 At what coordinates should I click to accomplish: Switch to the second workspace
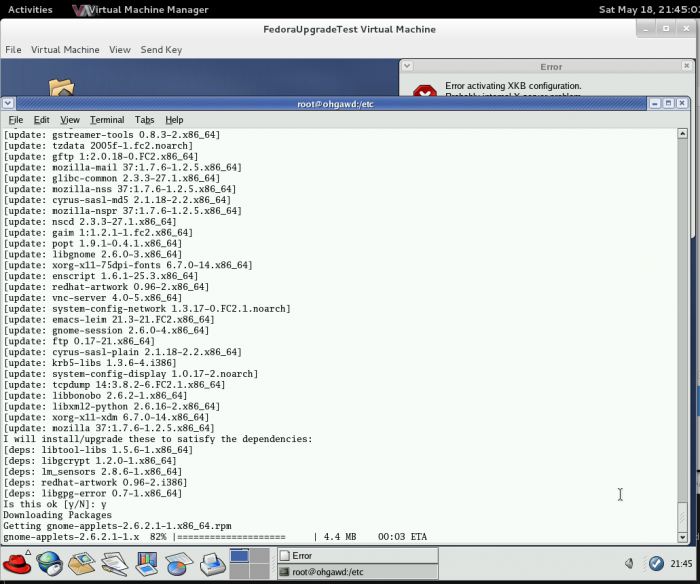click(263, 556)
